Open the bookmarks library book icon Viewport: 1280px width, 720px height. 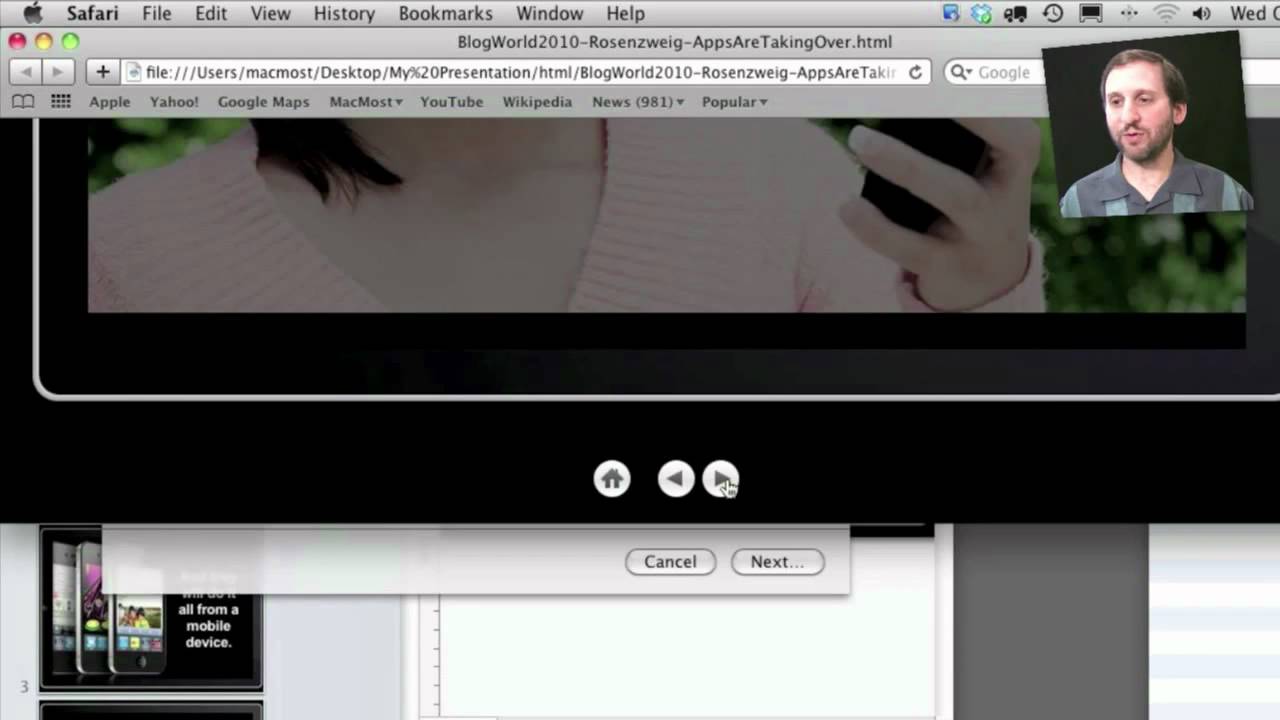pyautogui.click(x=23, y=102)
